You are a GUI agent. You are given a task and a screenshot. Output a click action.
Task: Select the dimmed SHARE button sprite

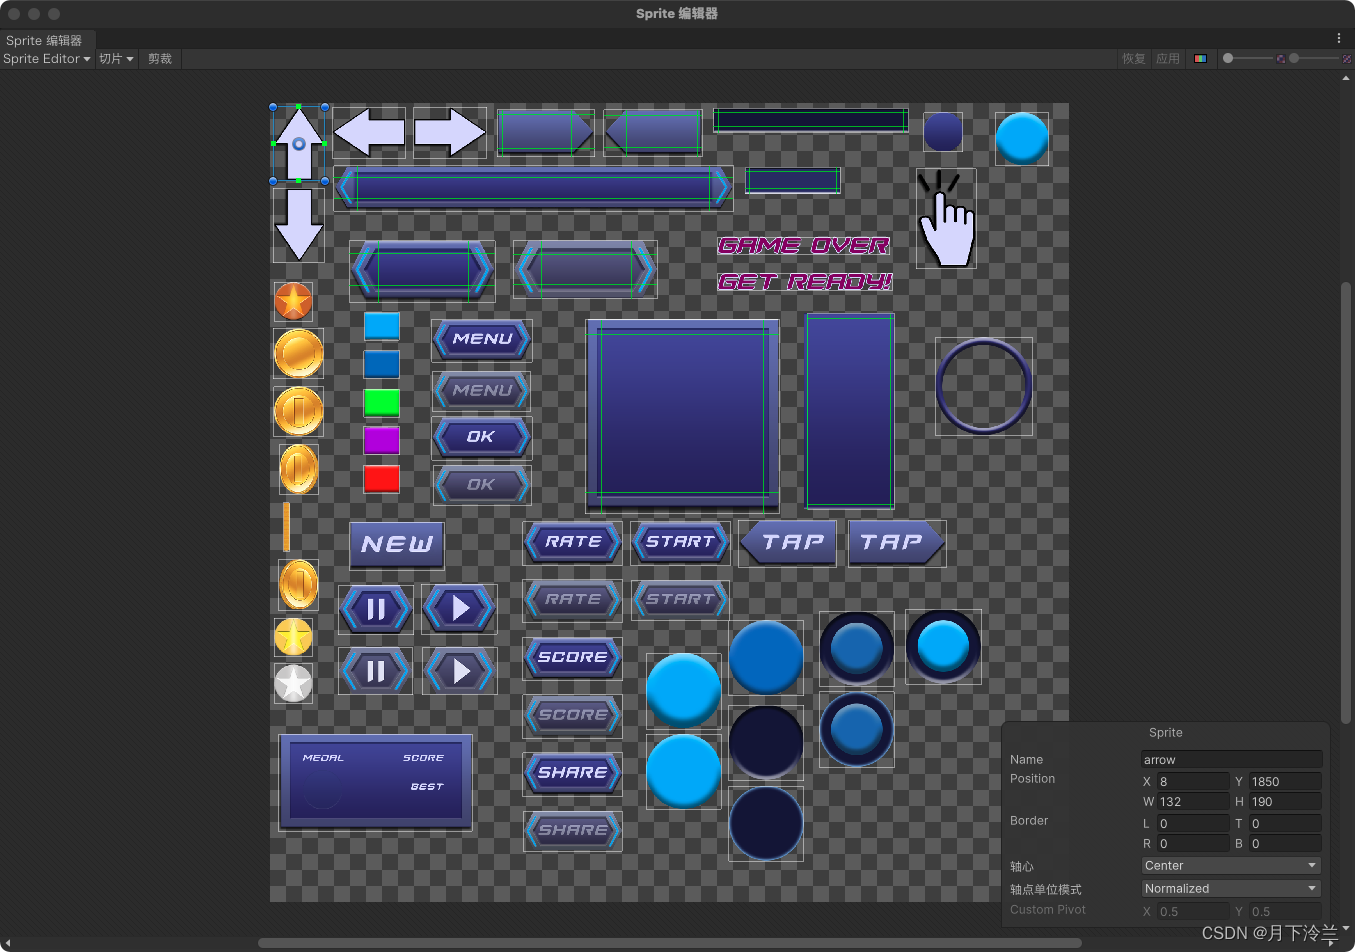(573, 831)
